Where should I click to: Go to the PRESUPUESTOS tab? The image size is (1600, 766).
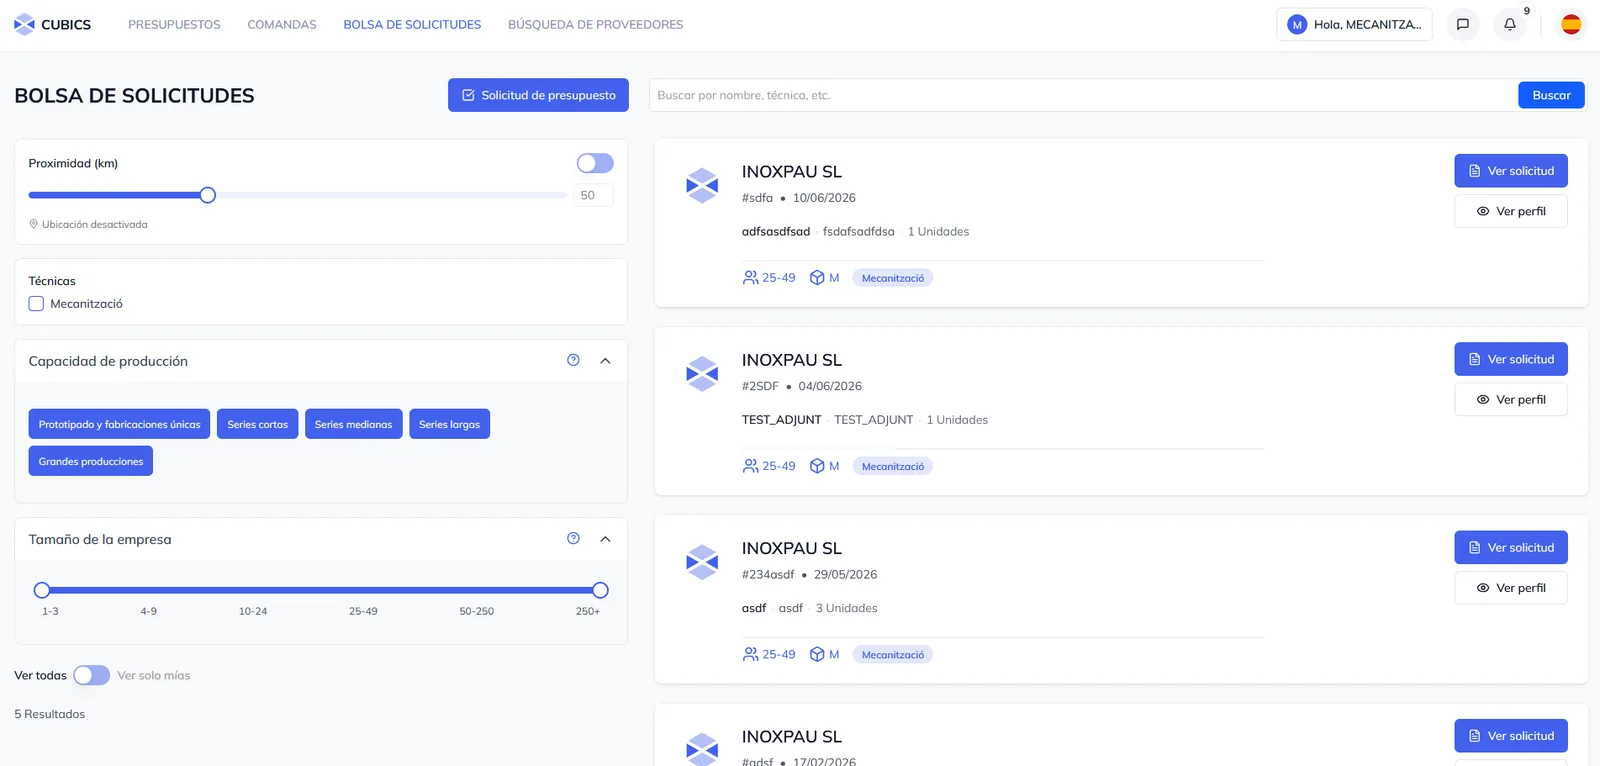[174, 24]
